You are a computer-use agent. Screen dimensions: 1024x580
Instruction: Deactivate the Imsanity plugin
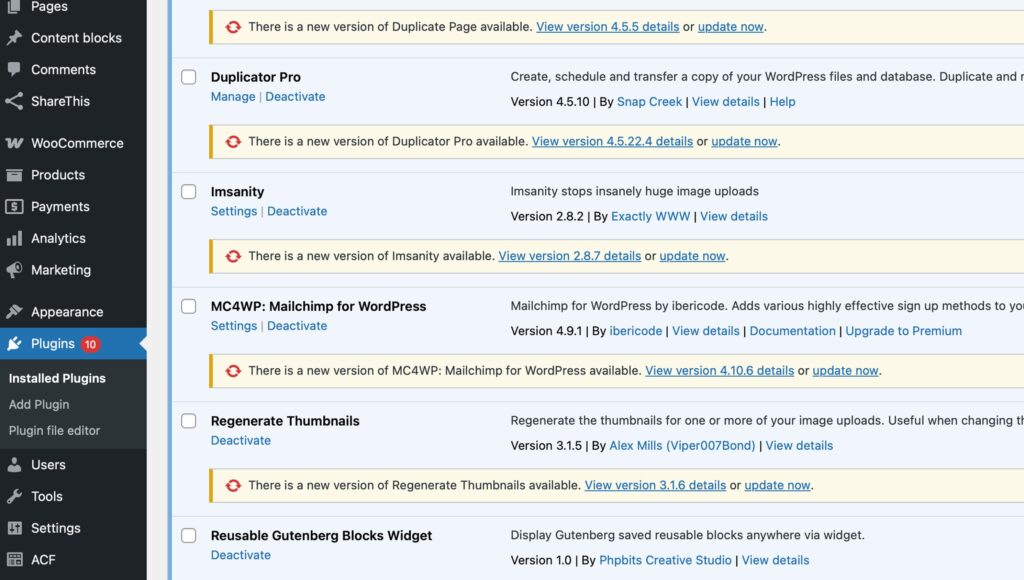tap(297, 211)
